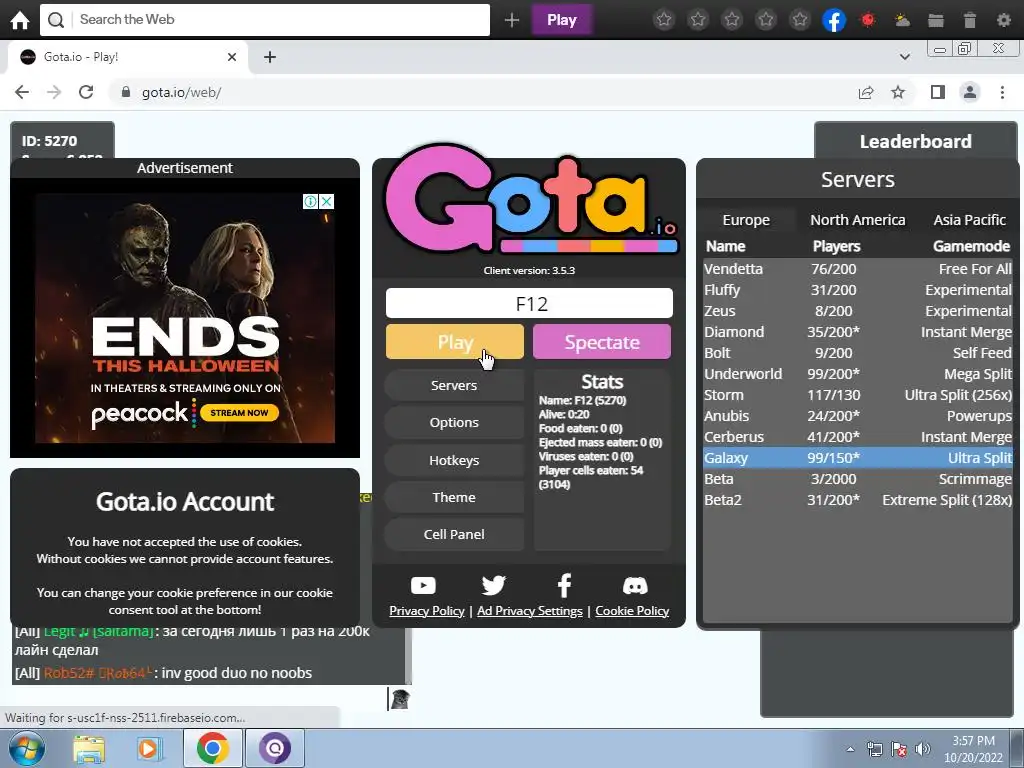
Task: Go back with the browser back arrow
Action: pyautogui.click(x=22, y=92)
